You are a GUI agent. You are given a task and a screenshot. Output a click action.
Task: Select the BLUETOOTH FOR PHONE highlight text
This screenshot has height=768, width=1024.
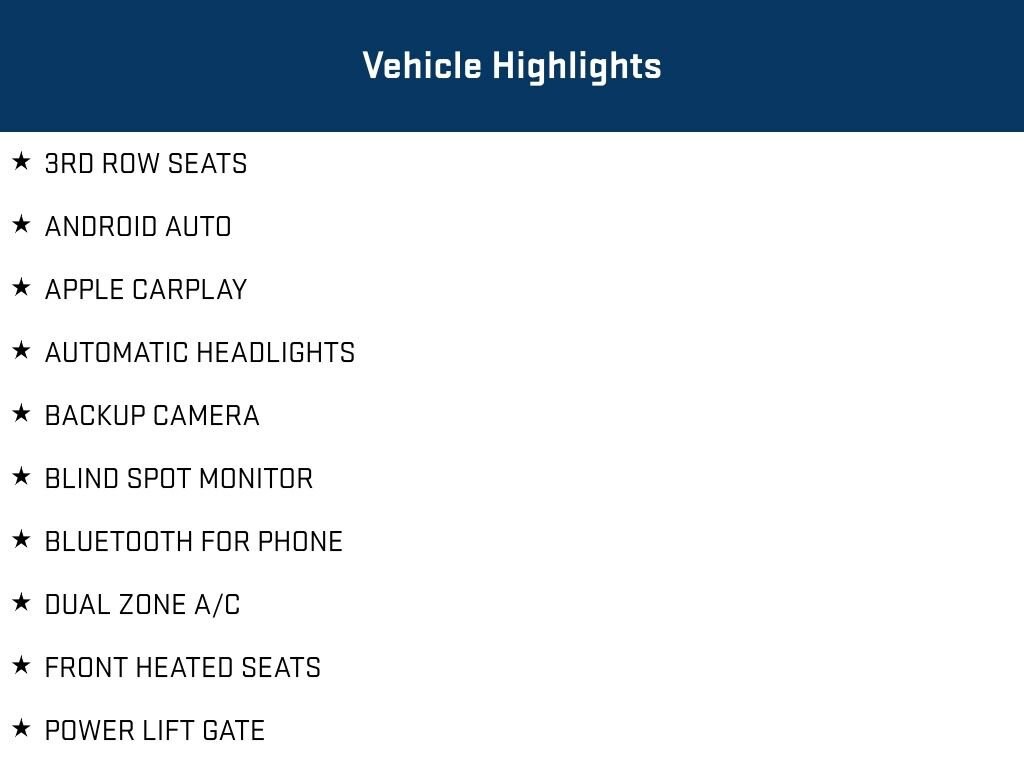click(x=194, y=542)
